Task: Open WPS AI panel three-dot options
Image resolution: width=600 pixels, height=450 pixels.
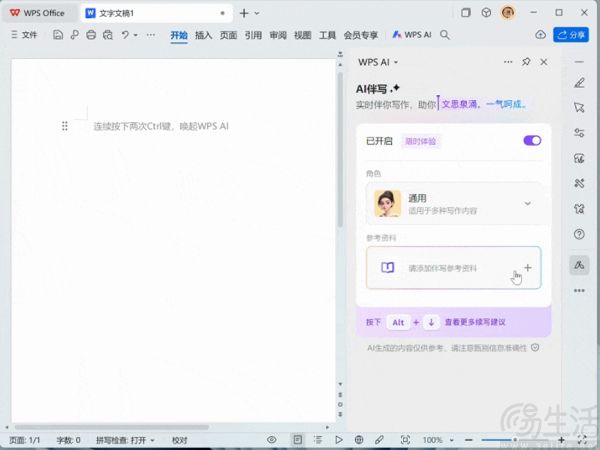Action: pos(508,62)
